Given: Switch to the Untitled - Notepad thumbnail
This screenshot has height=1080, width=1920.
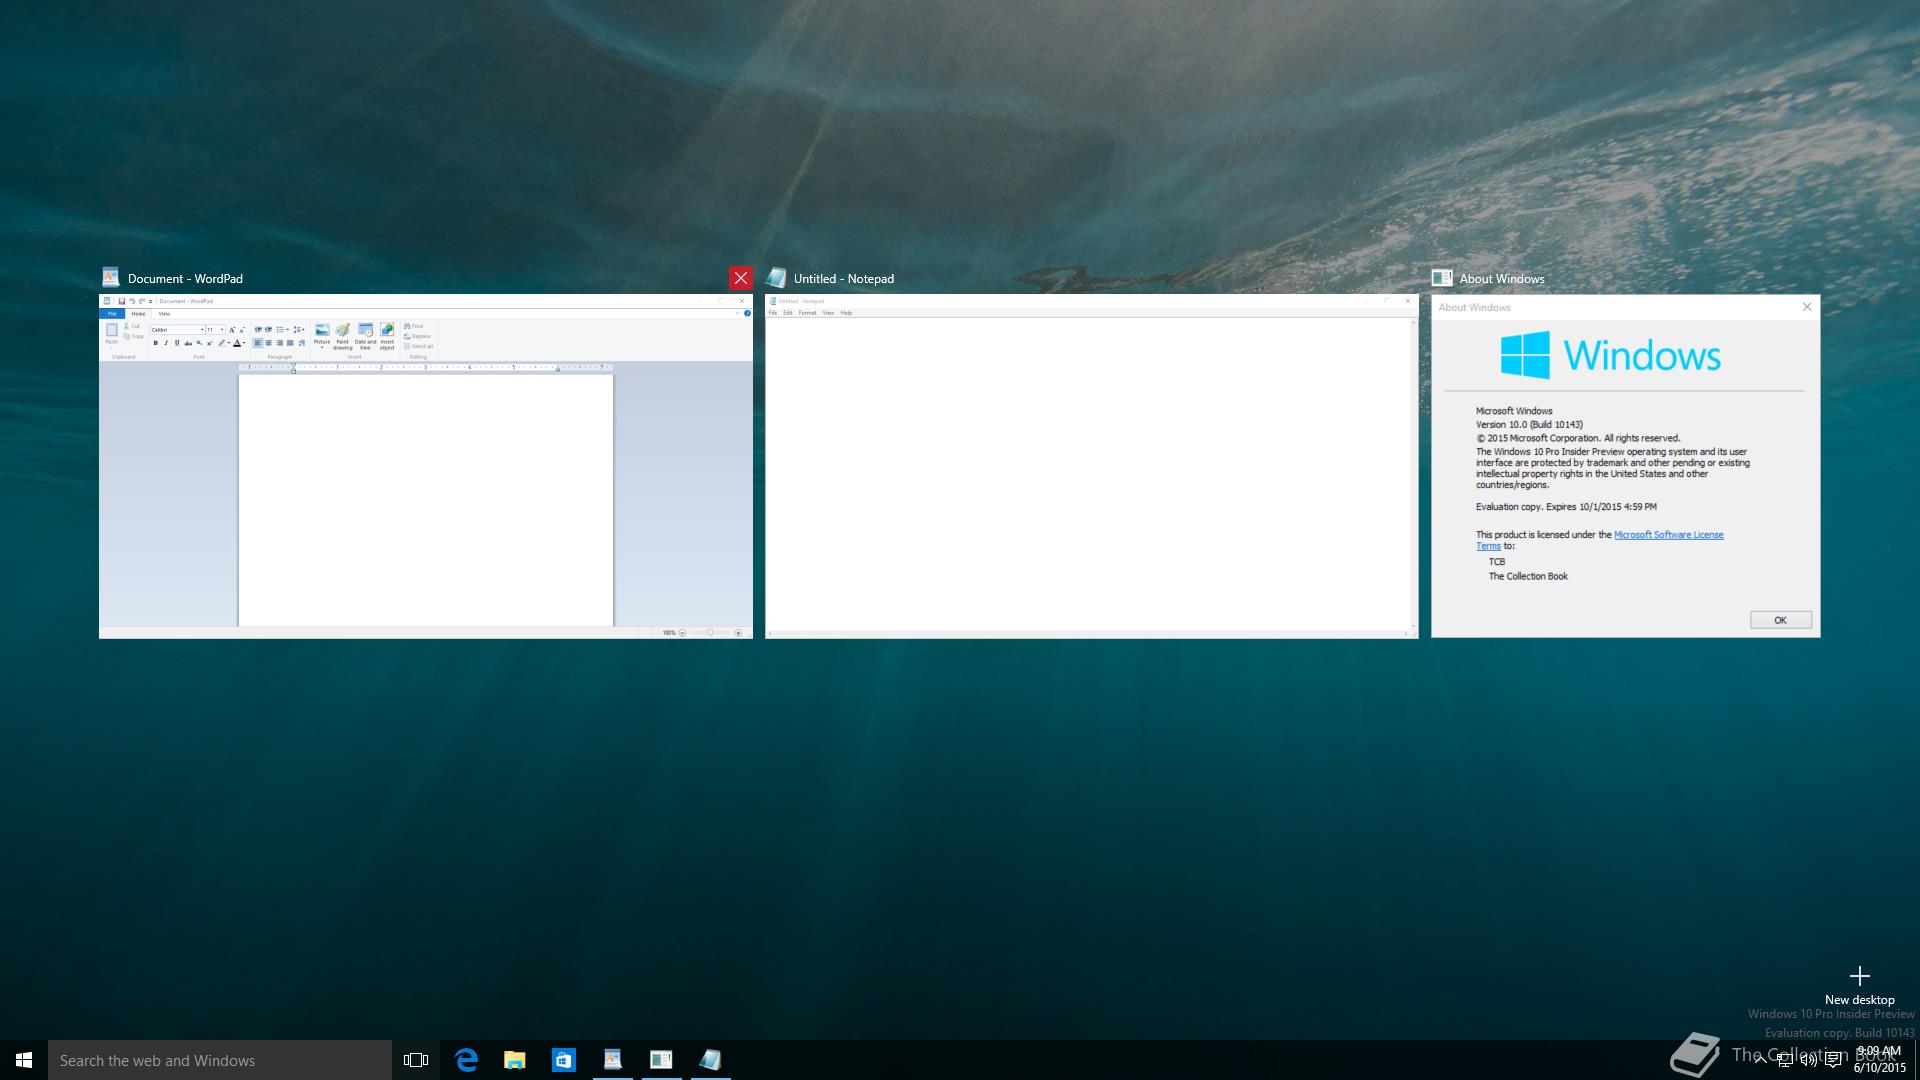Looking at the screenshot, I should tap(1092, 466).
